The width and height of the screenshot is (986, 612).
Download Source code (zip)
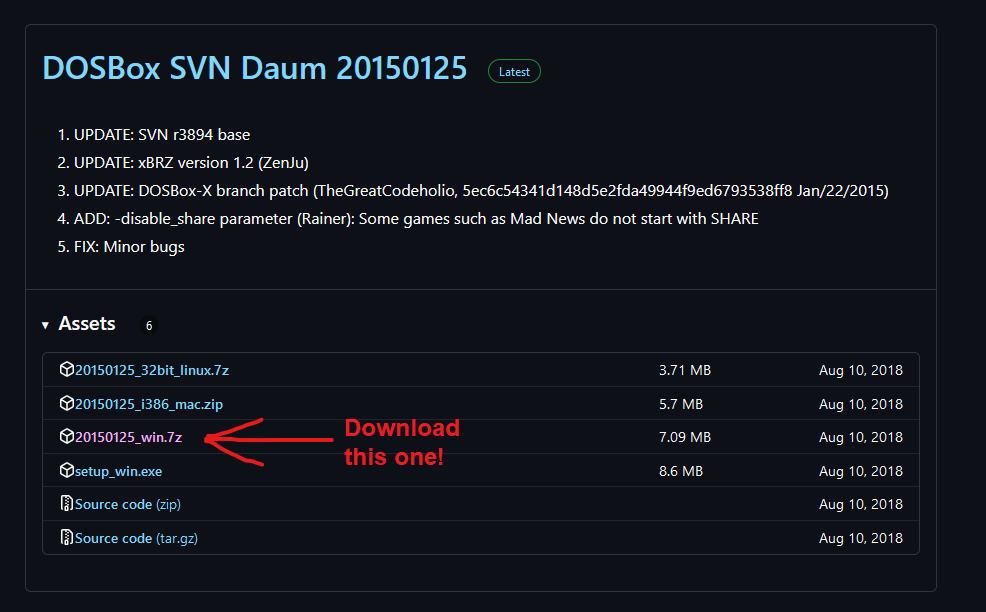128,504
